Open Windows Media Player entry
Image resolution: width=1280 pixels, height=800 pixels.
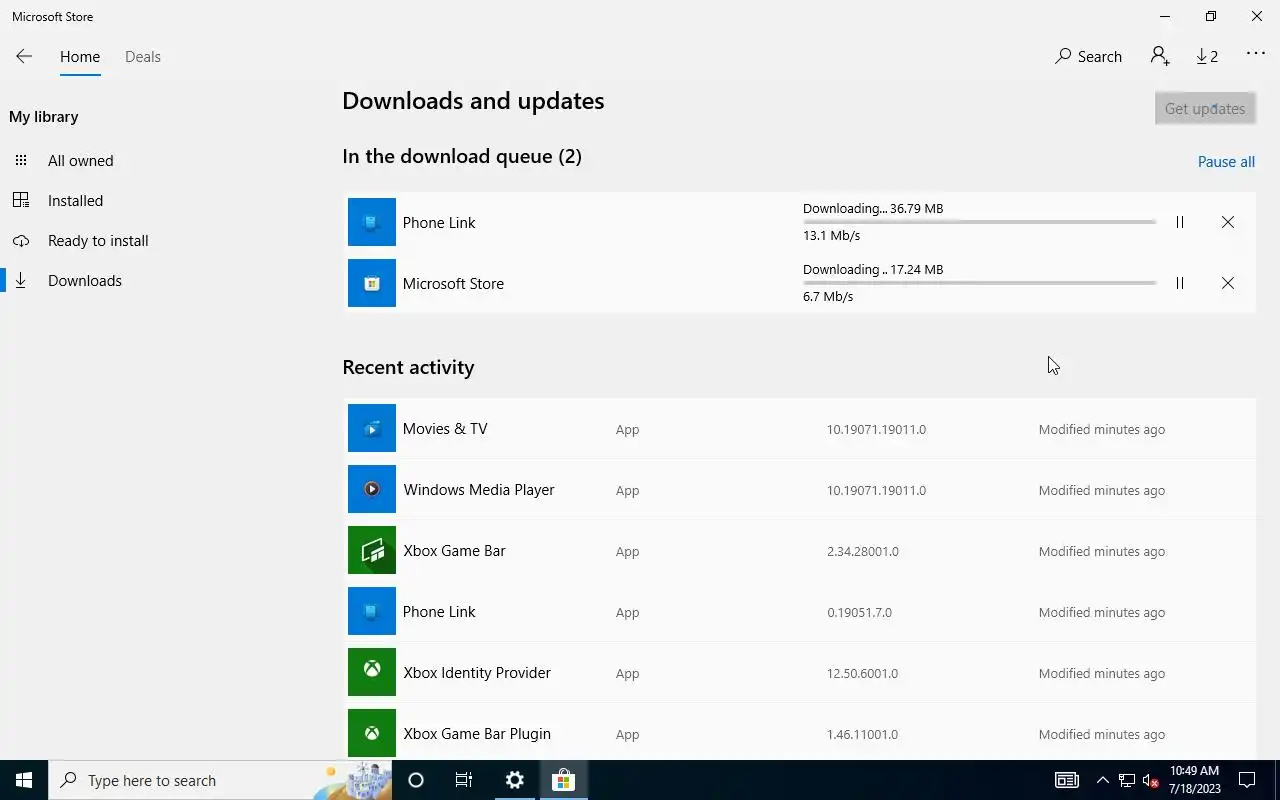799,489
